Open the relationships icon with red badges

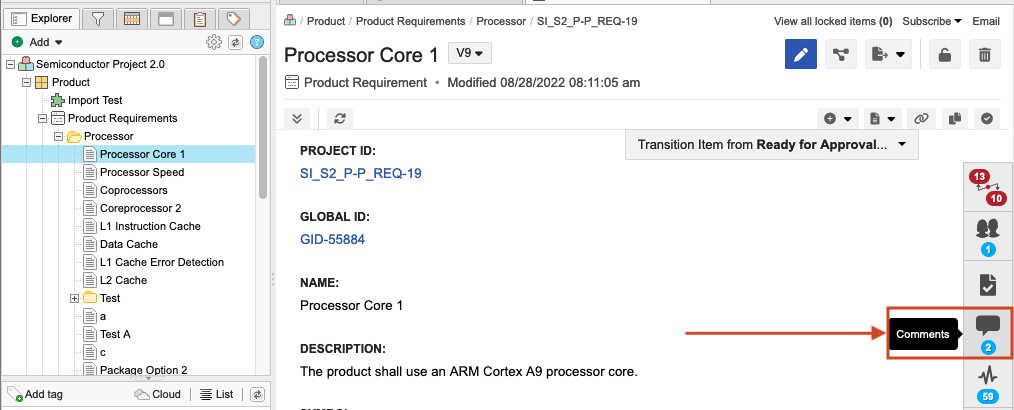tap(987, 187)
